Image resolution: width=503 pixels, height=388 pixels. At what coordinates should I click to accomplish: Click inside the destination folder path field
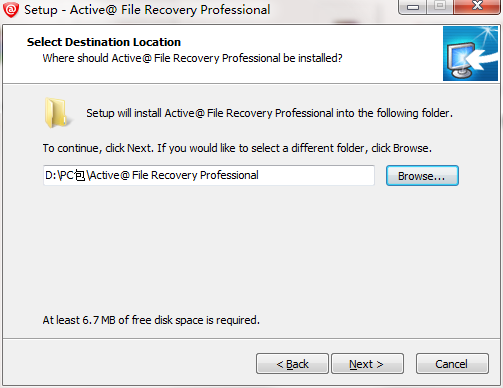click(x=209, y=175)
